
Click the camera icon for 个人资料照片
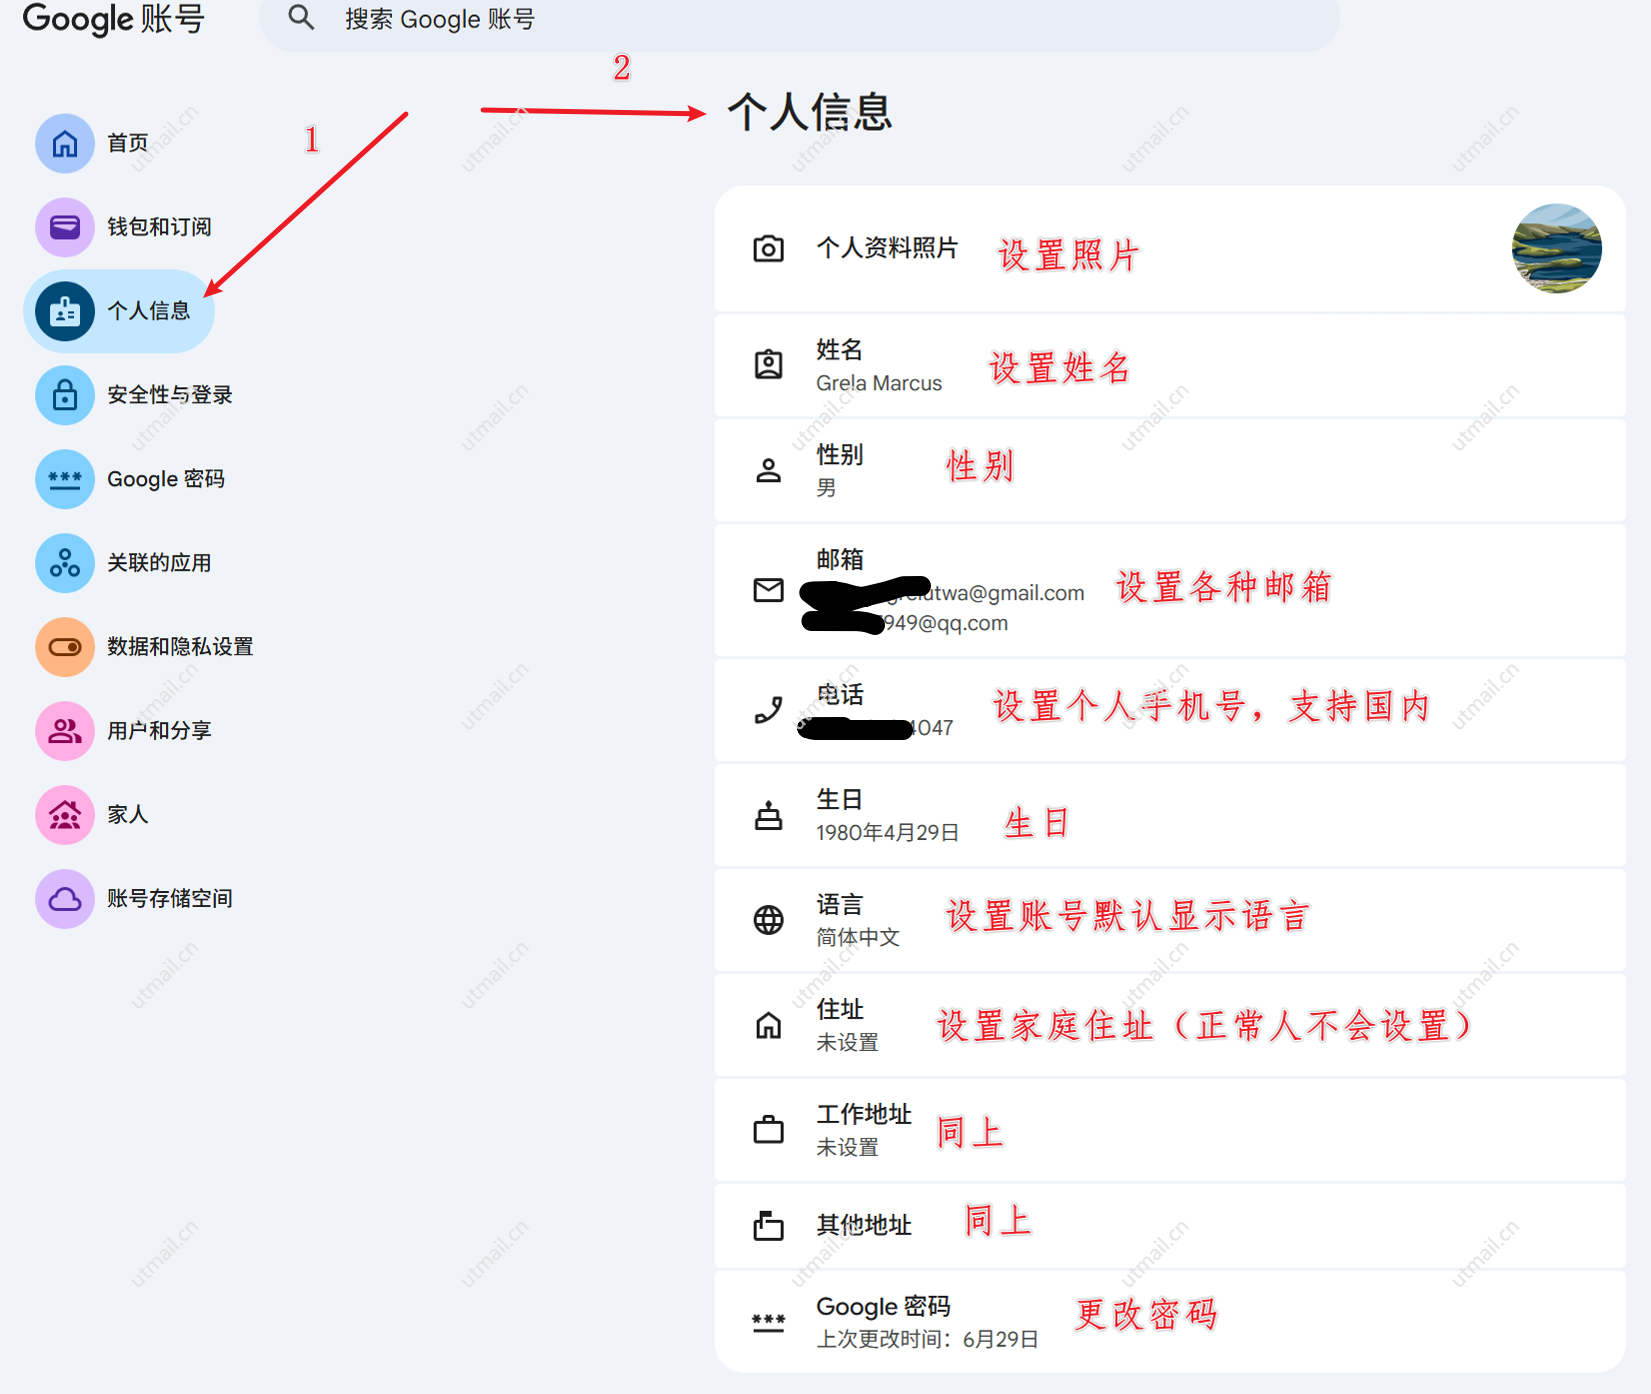point(768,248)
